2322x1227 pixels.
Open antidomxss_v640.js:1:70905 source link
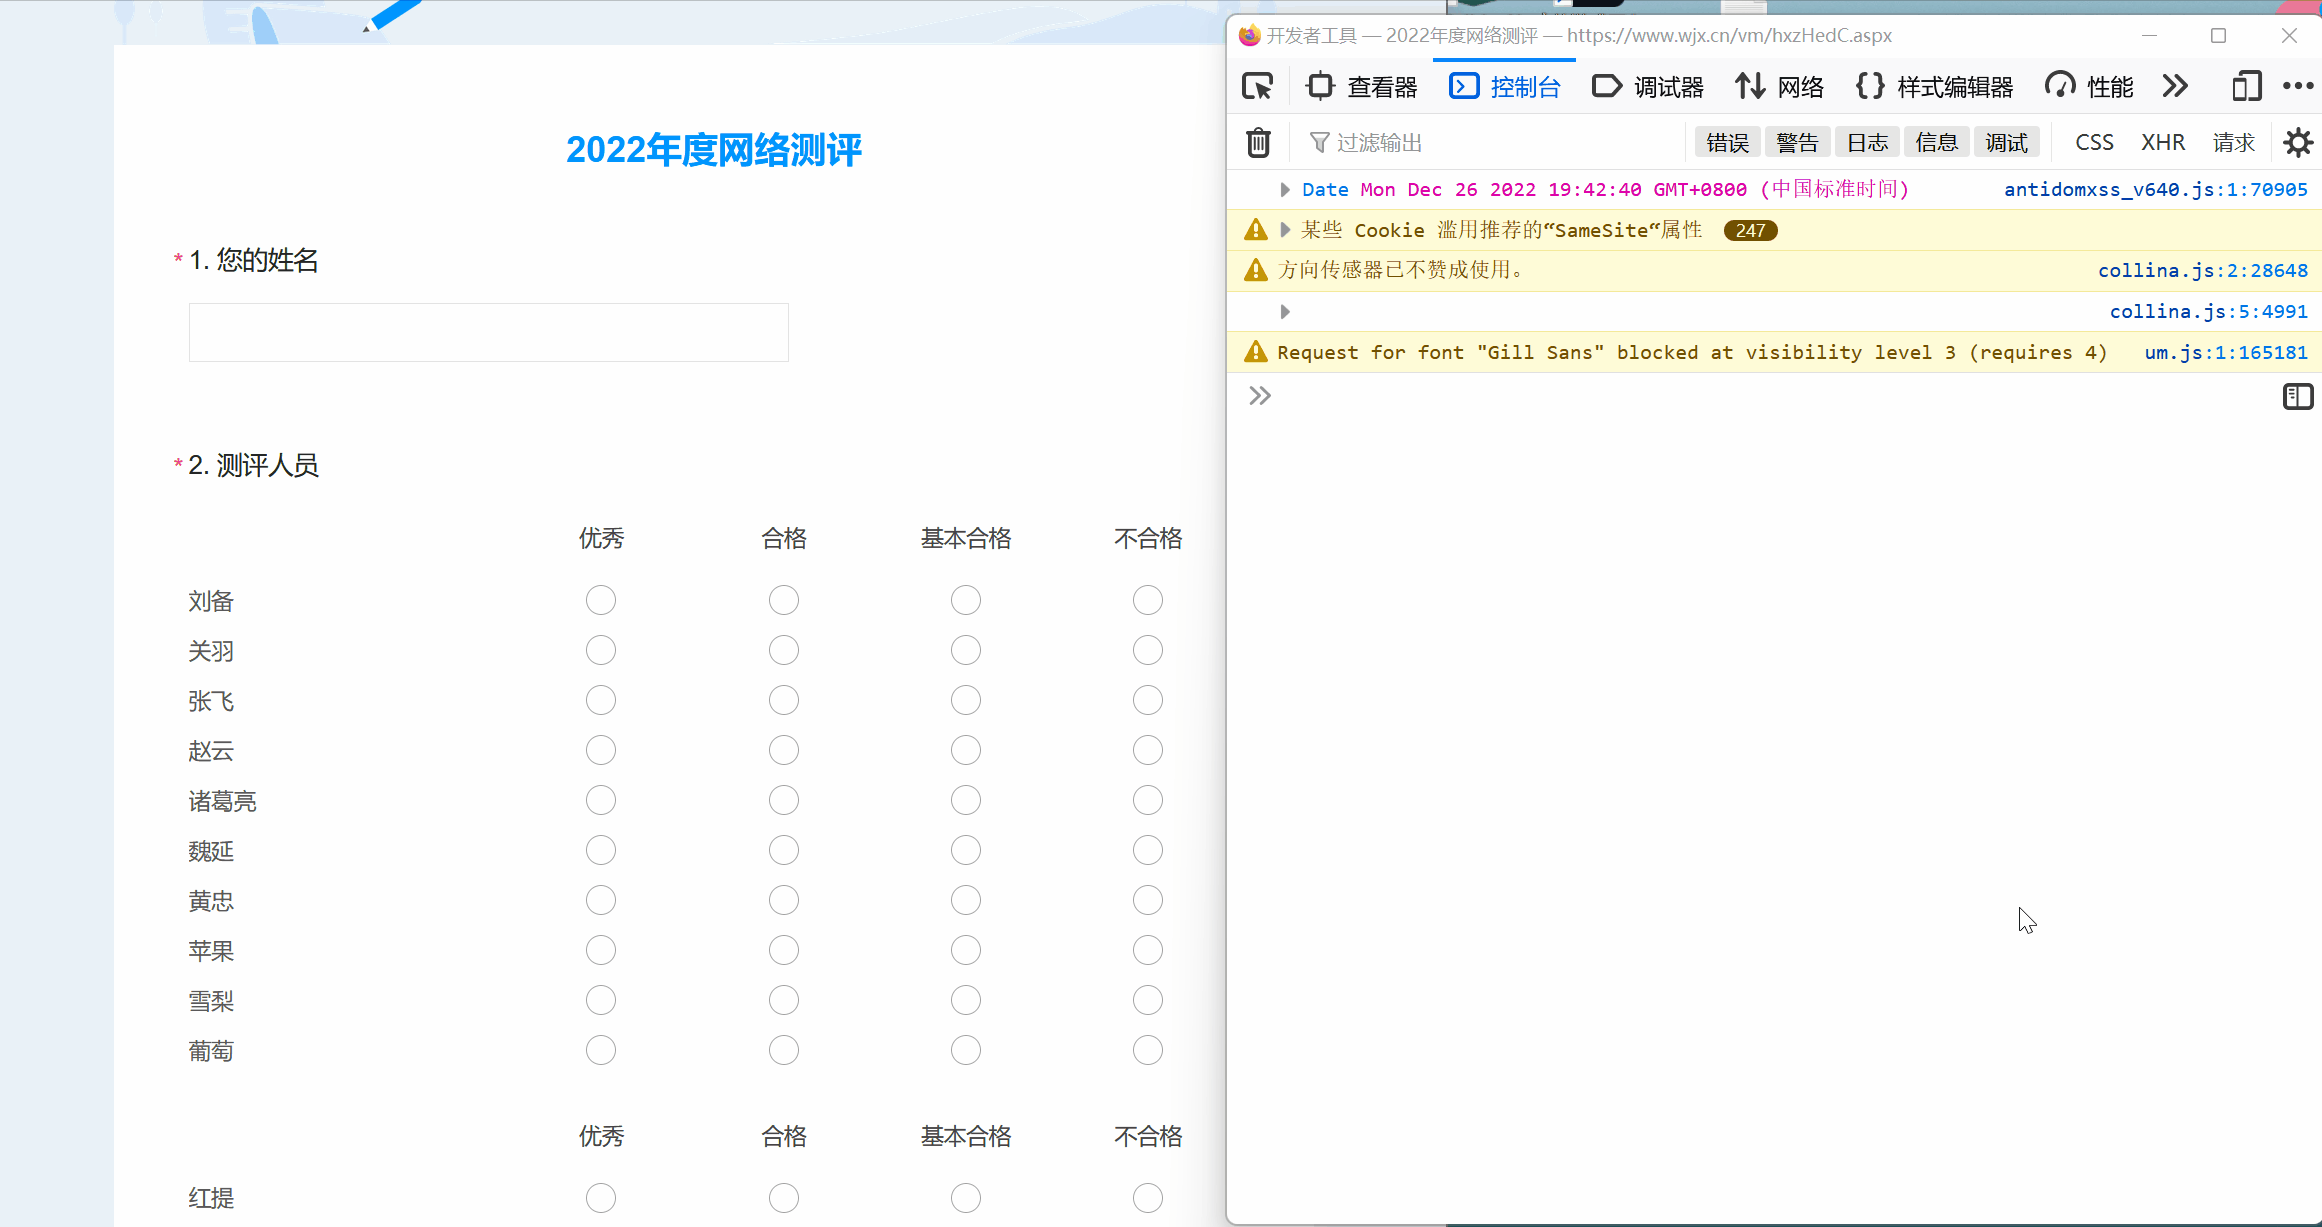(2155, 190)
